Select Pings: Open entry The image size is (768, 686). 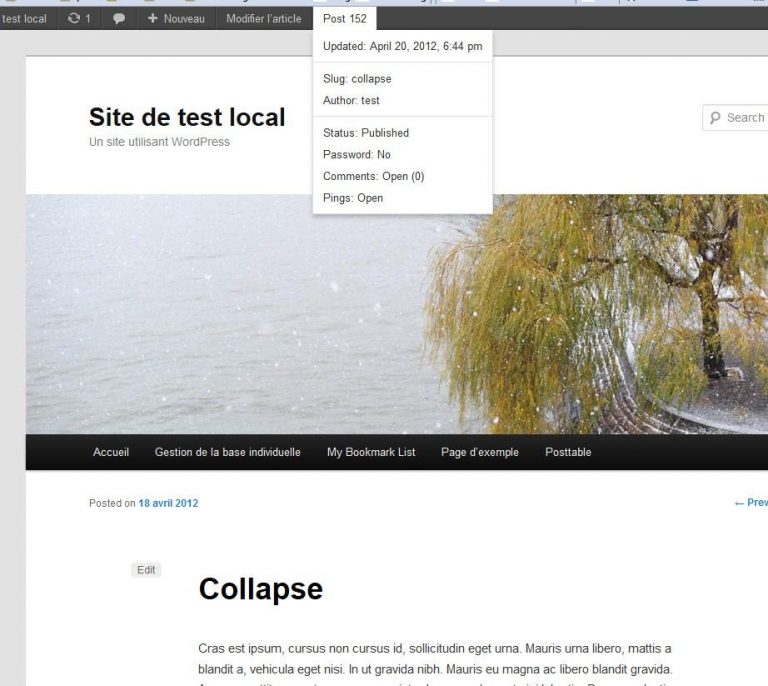353,198
